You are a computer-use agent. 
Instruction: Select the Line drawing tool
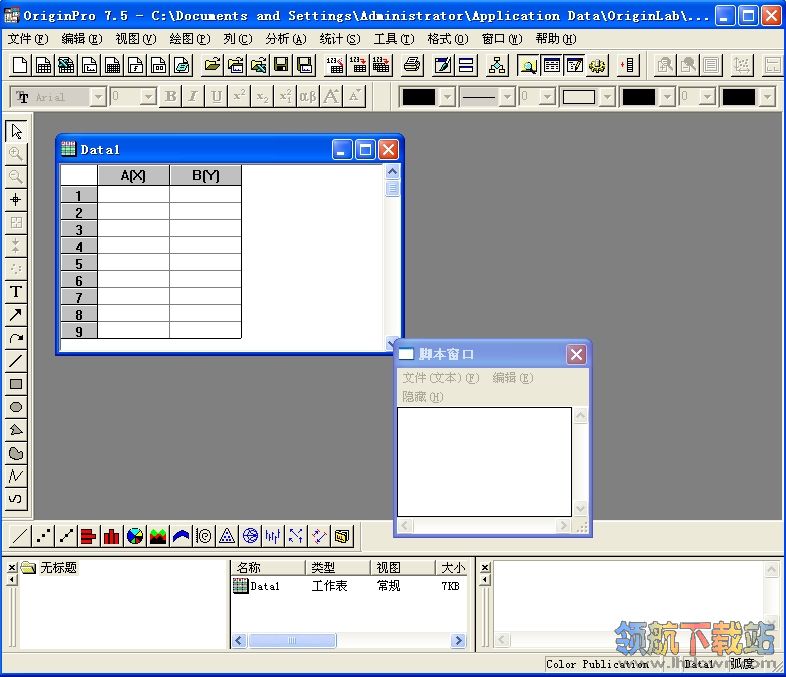click(x=16, y=361)
